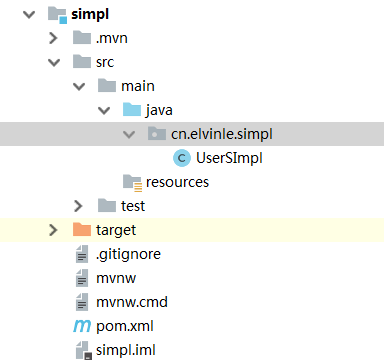Collapse the java source folder chevron
The height and width of the screenshot is (361, 384).
(104, 110)
